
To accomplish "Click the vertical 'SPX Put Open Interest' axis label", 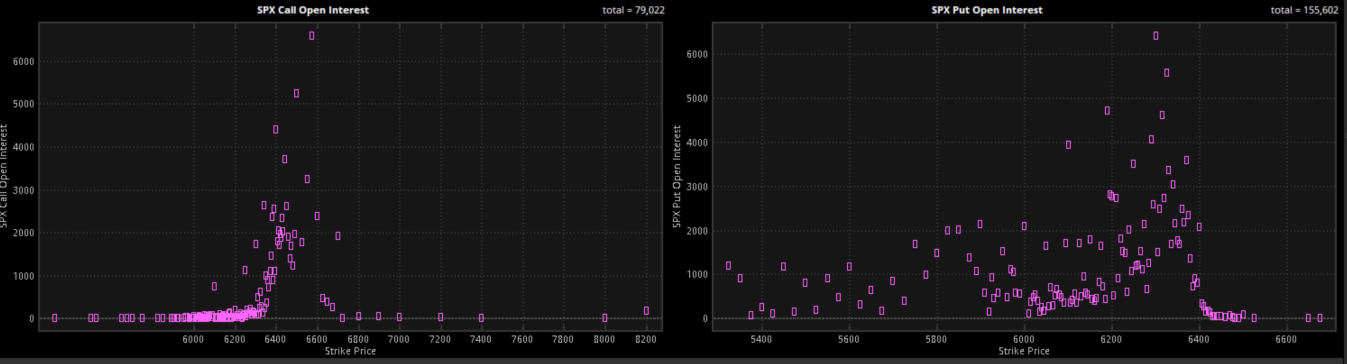I will point(677,177).
